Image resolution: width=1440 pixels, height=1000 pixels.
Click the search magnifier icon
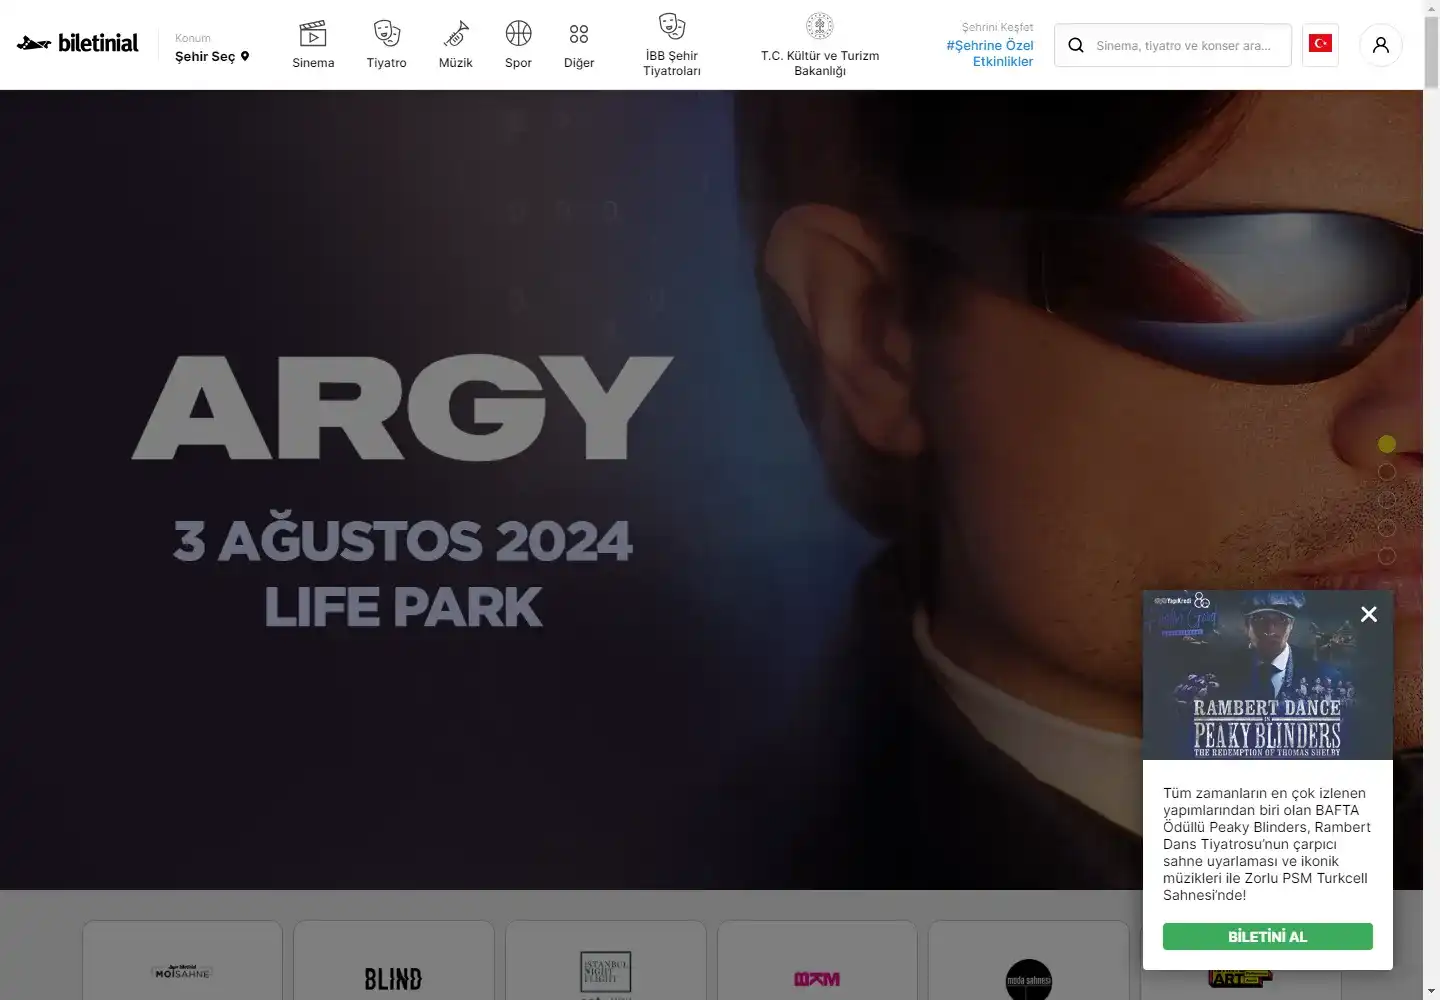point(1076,45)
